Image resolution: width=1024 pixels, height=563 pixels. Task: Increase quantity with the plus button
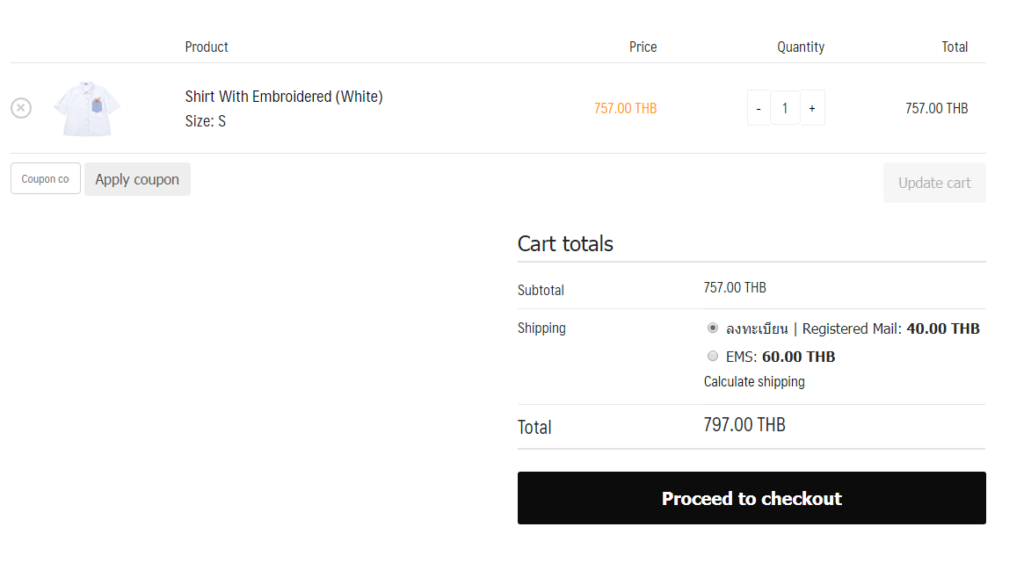coord(812,108)
